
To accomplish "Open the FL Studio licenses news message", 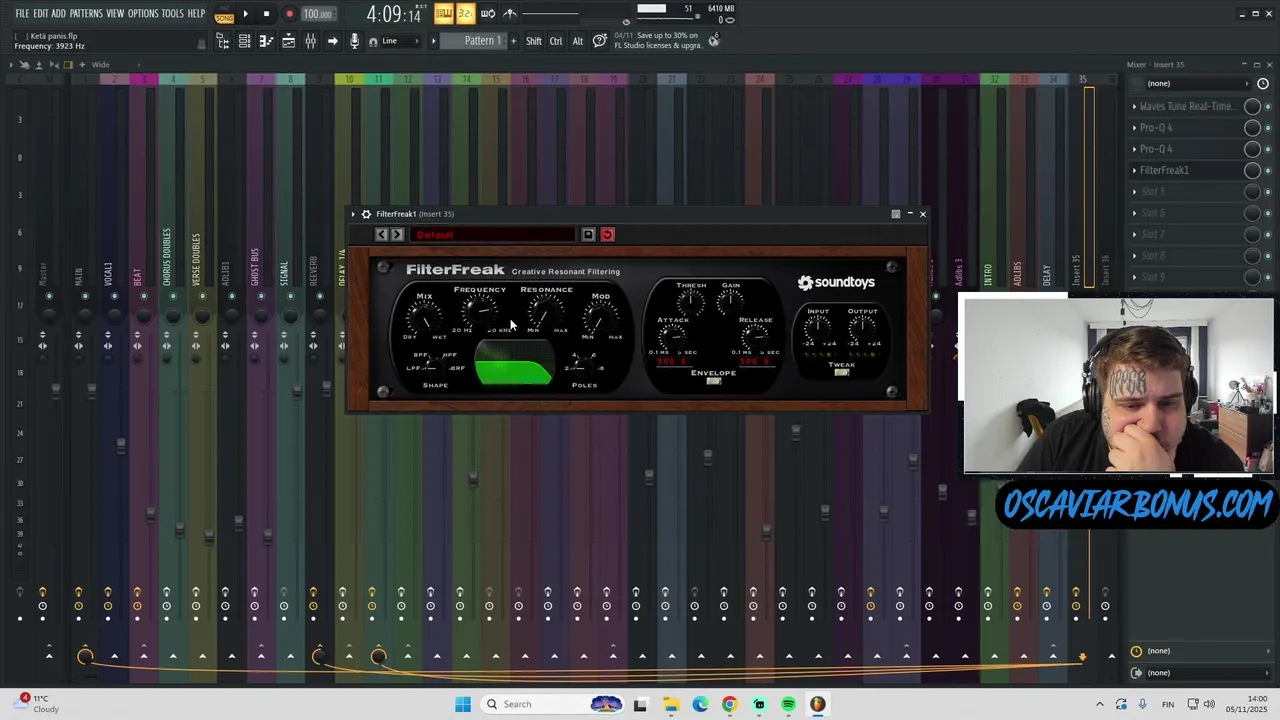I will tap(659, 40).
